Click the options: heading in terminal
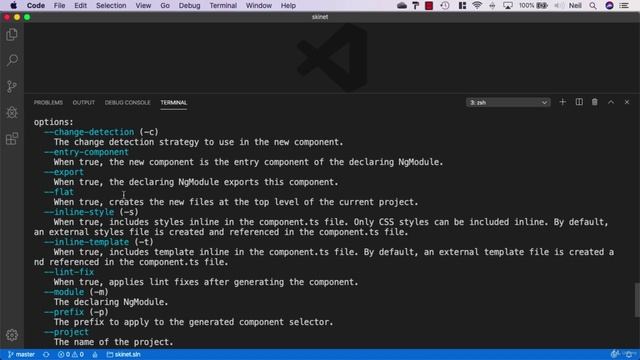The width and height of the screenshot is (640, 360). (x=53, y=122)
